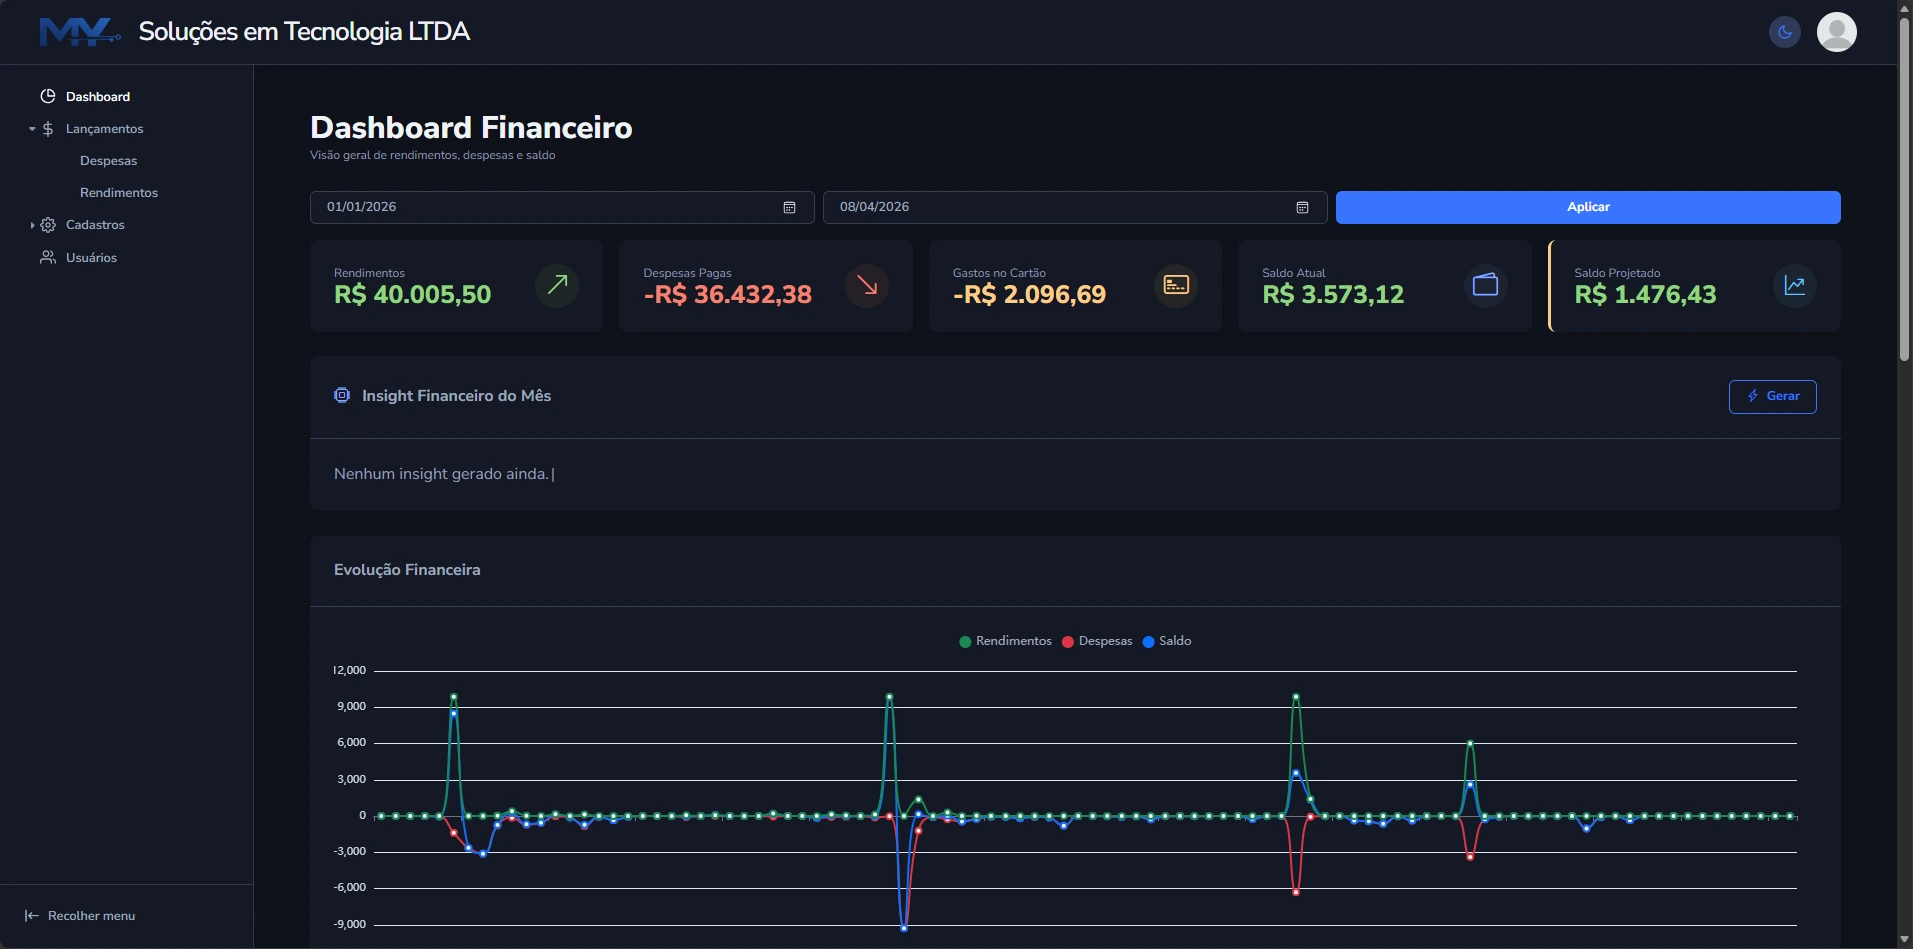Click Rendimentos value R$ 40.005,50
The image size is (1913, 949).
coord(412,295)
